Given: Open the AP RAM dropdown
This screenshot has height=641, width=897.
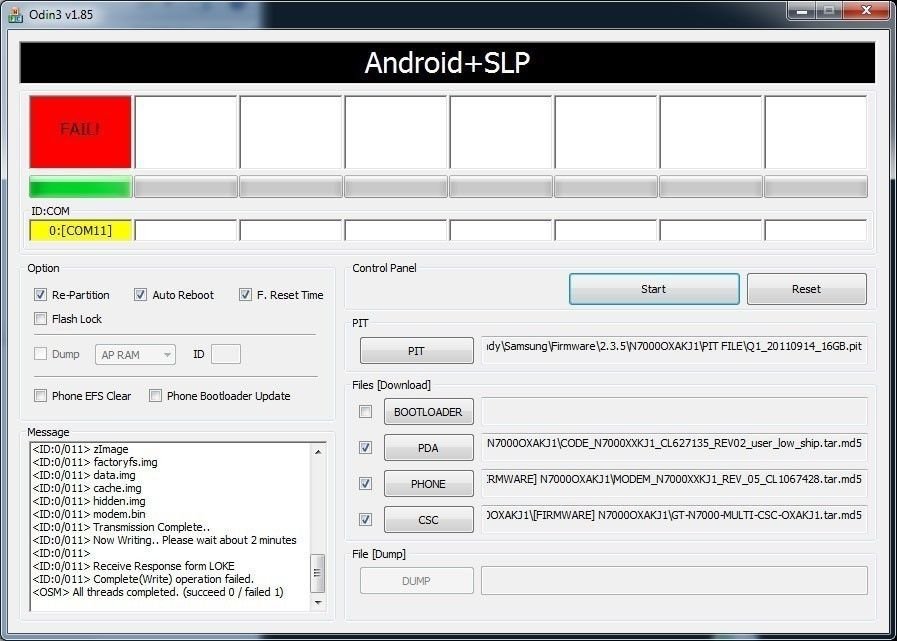Looking at the screenshot, I should click(x=135, y=355).
